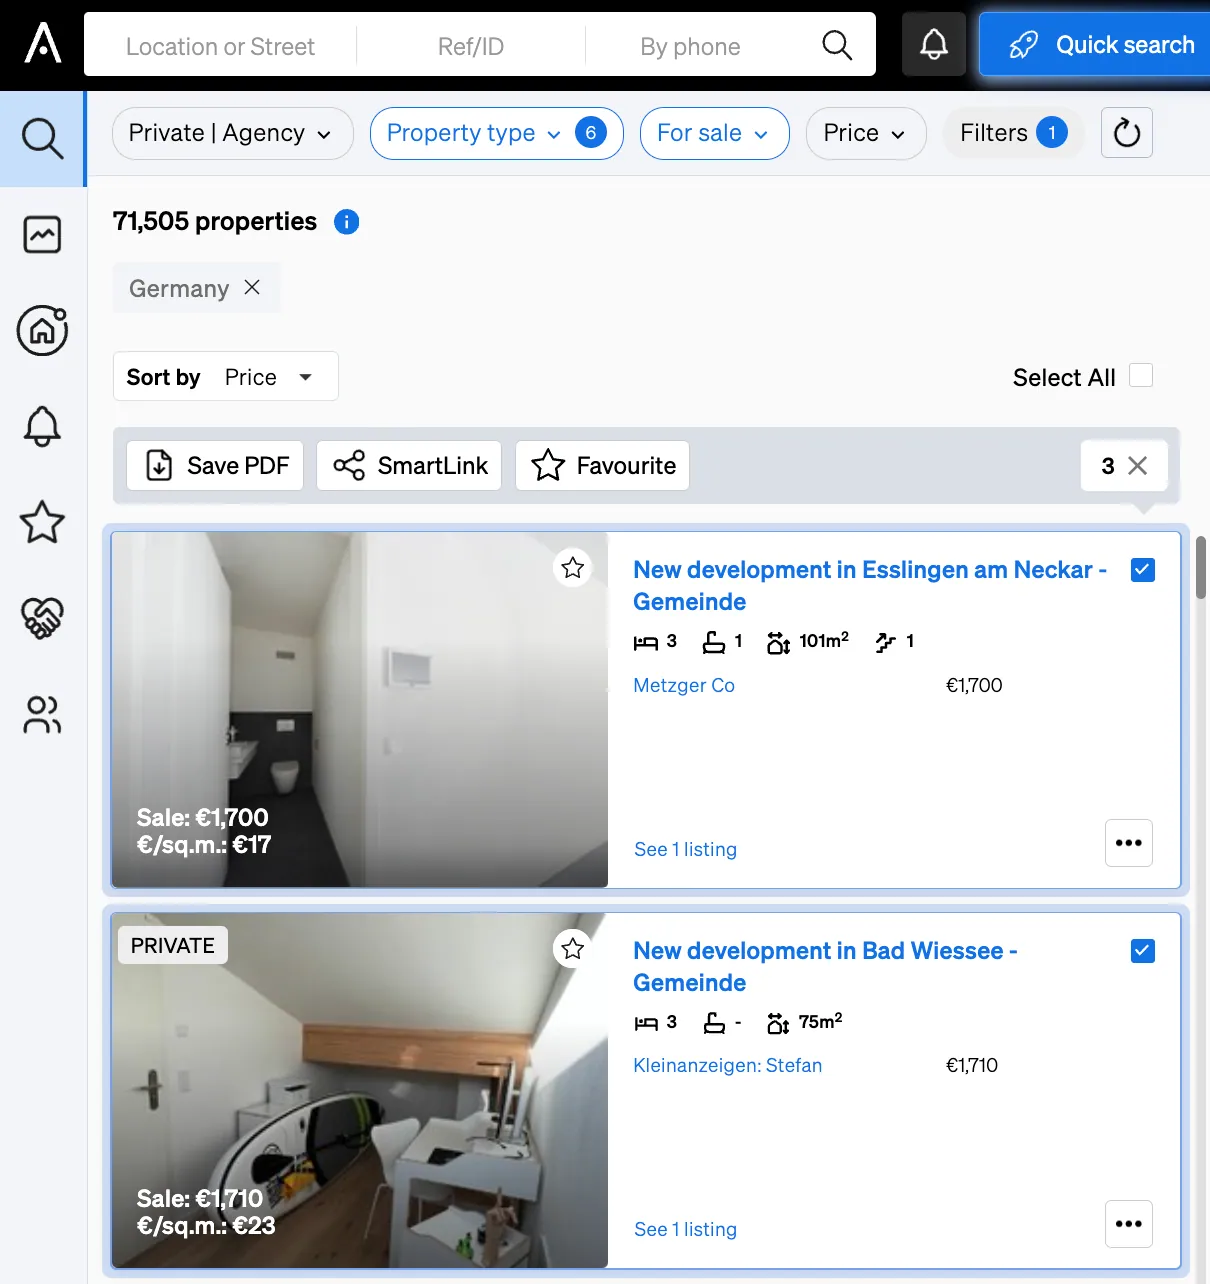Image resolution: width=1210 pixels, height=1284 pixels.
Task: Favourite the Esslingen am Neckar listing photo star
Action: pyautogui.click(x=573, y=568)
